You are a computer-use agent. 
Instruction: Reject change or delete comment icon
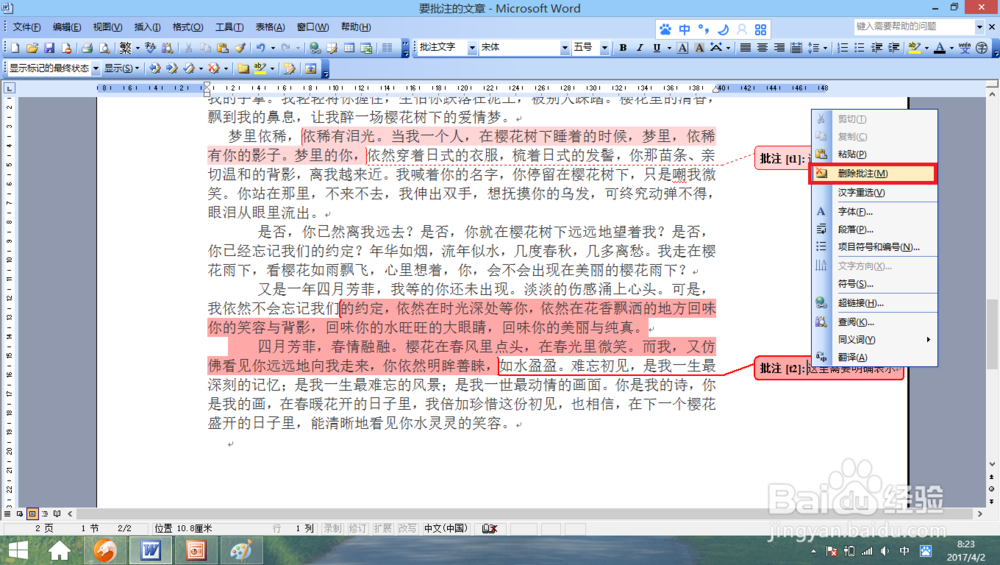[214, 68]
